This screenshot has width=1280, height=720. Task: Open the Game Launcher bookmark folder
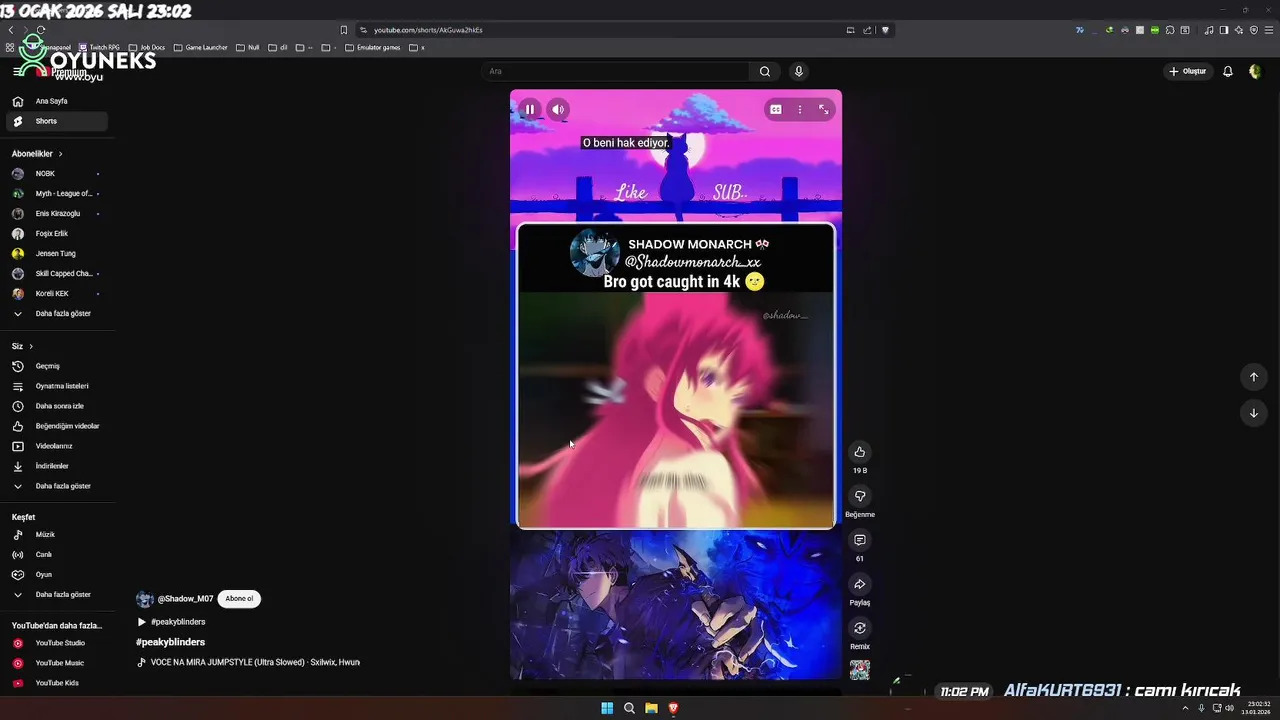coord(200,47)
